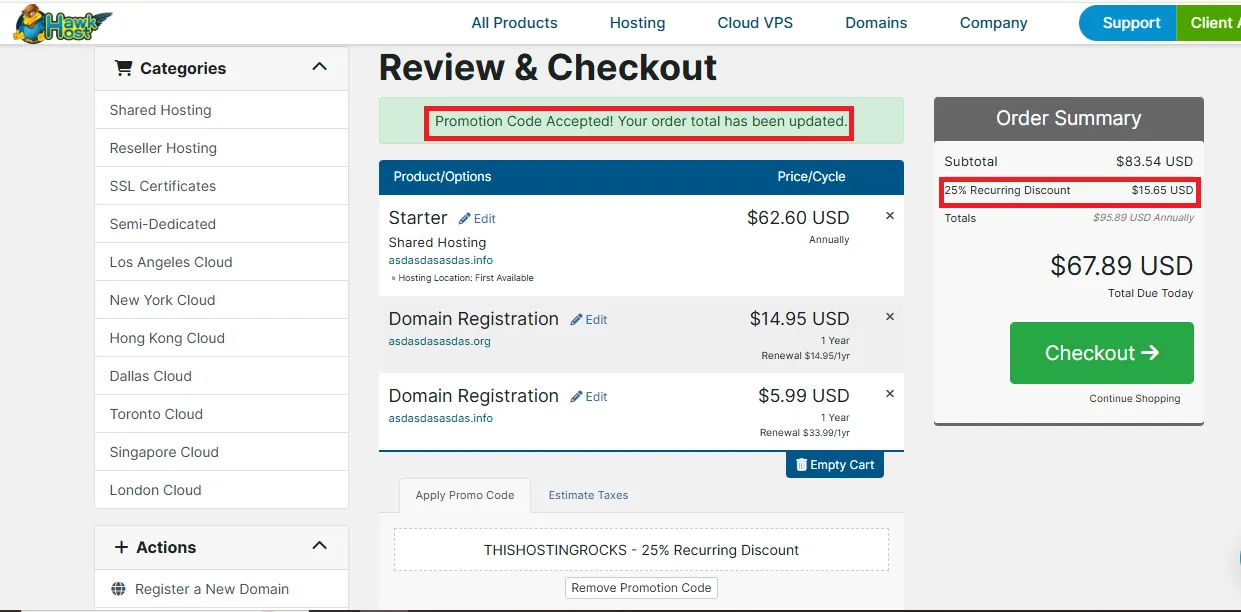Click the Review & Checkout heading
Screen dimensions: 1241x612
pyautogui.click(x=548, y=67)
